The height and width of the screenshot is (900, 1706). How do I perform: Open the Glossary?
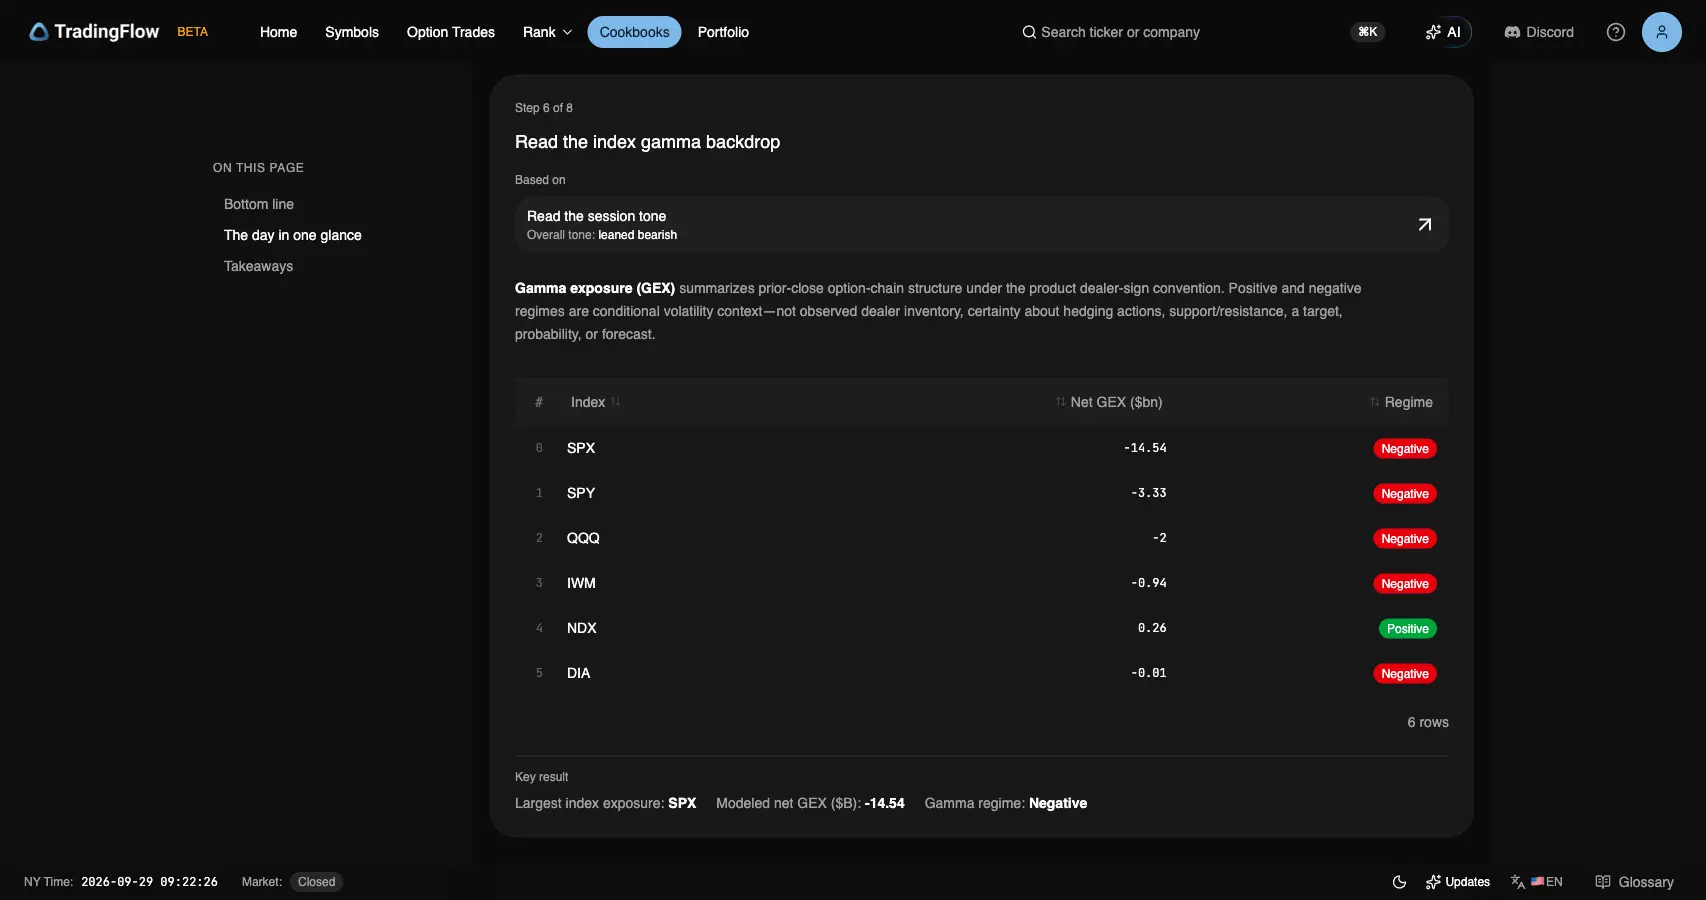1635,882
